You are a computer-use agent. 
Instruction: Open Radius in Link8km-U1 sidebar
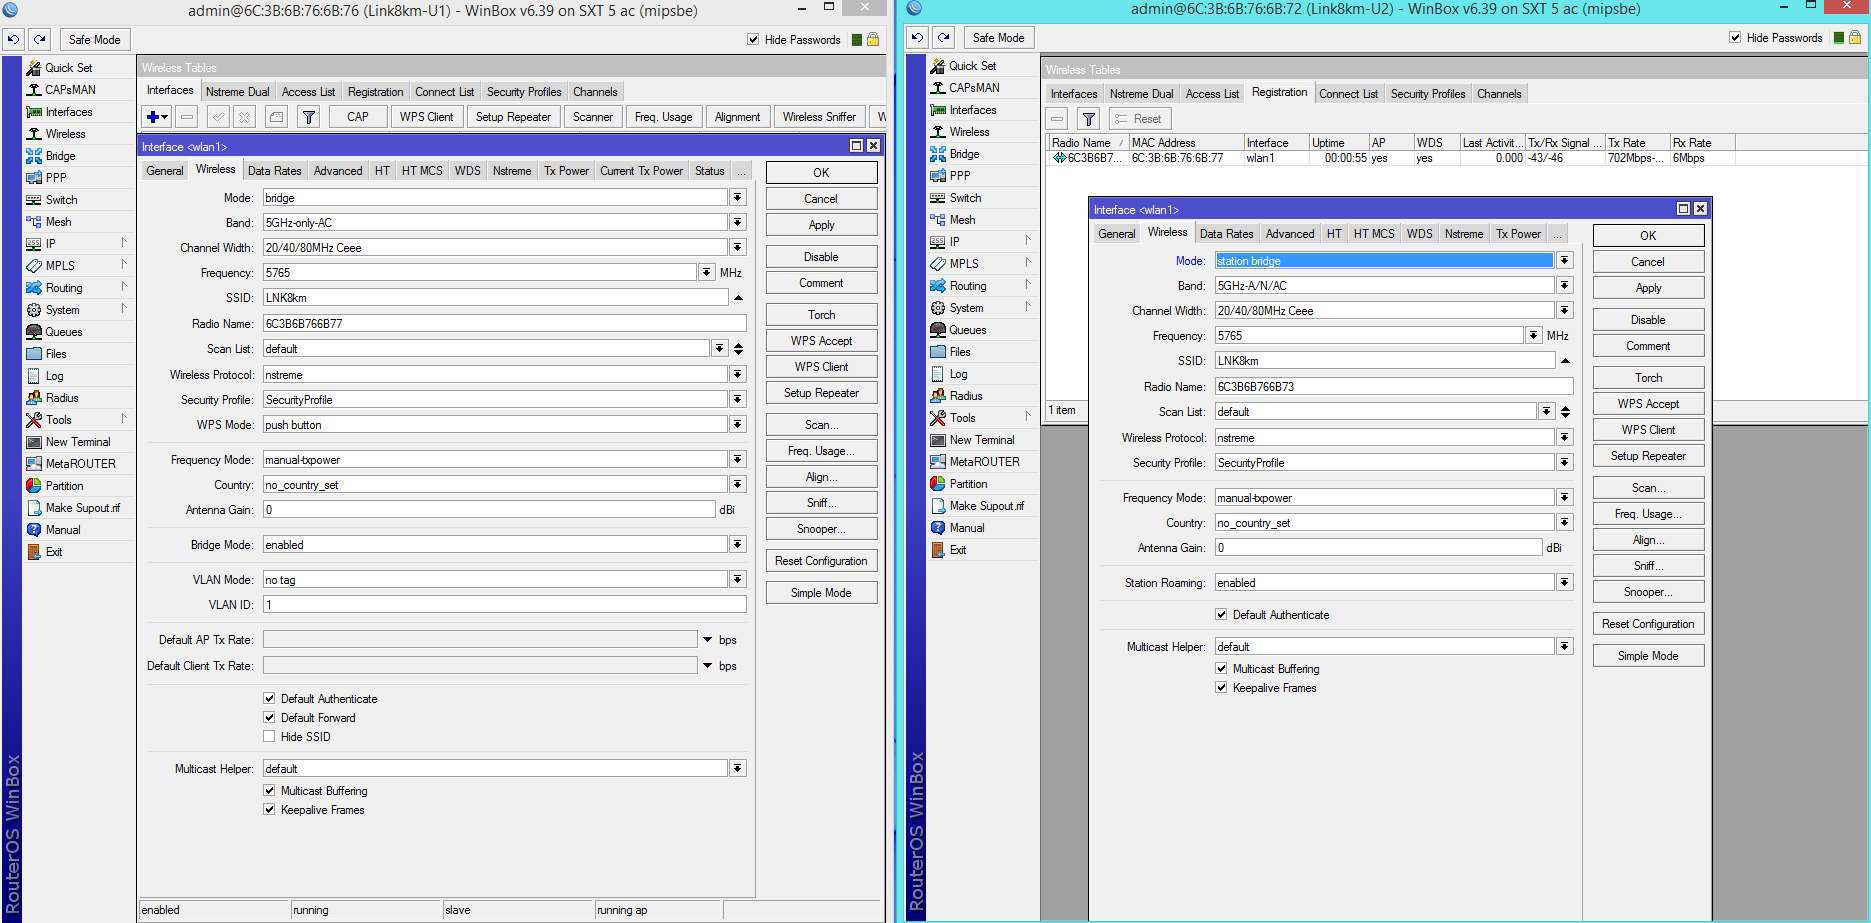[62, 398]
